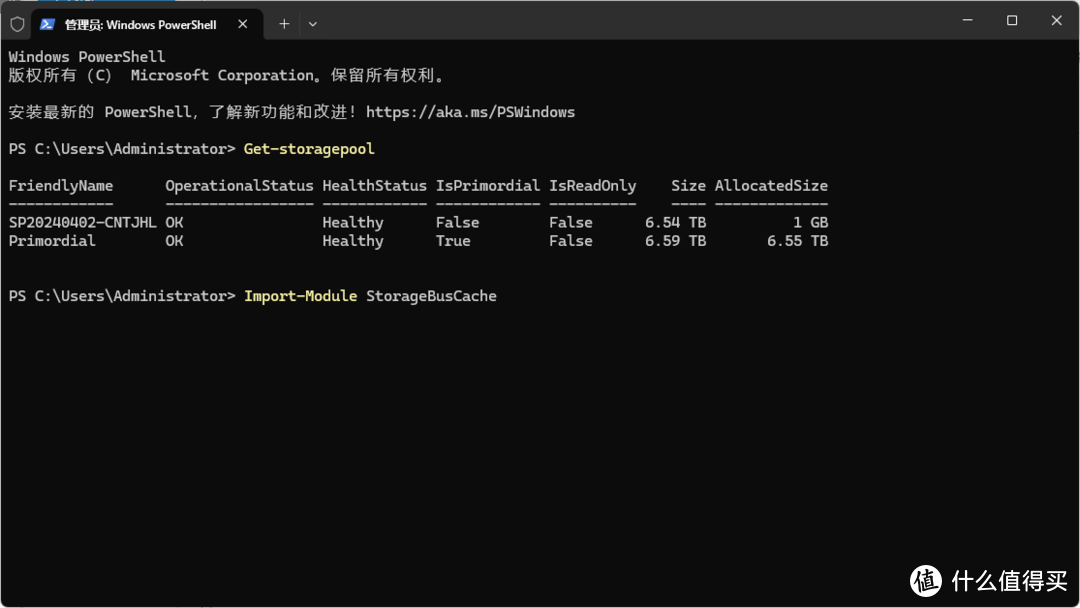Click the 6.55 TB allocated size value
This screenshot has width=1080, height=608.
click(798, 241)
